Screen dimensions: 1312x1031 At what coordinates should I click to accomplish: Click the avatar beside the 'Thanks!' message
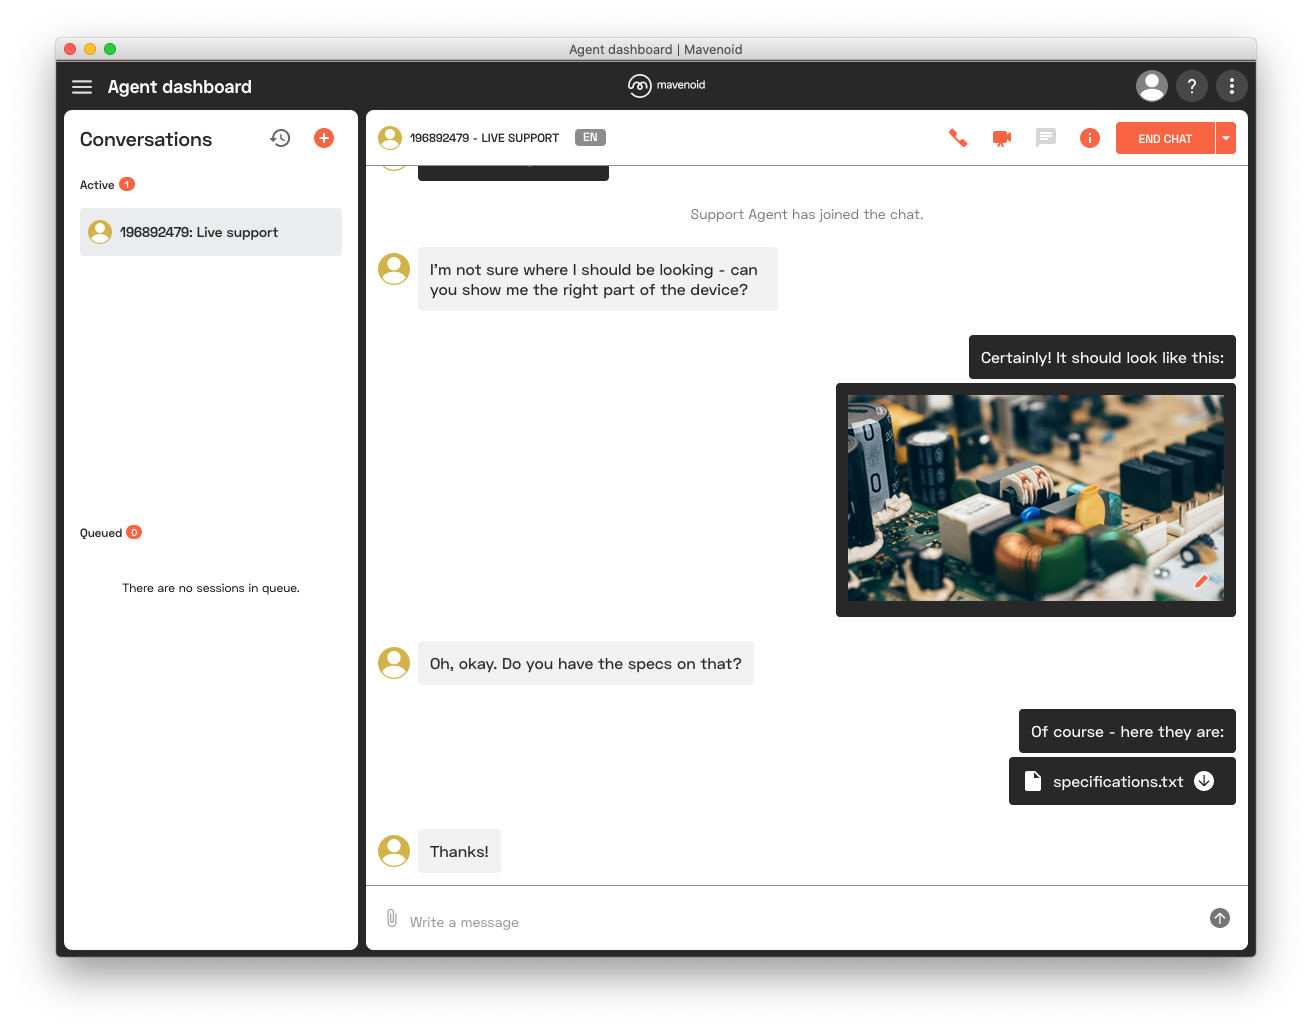coord(394,851)
